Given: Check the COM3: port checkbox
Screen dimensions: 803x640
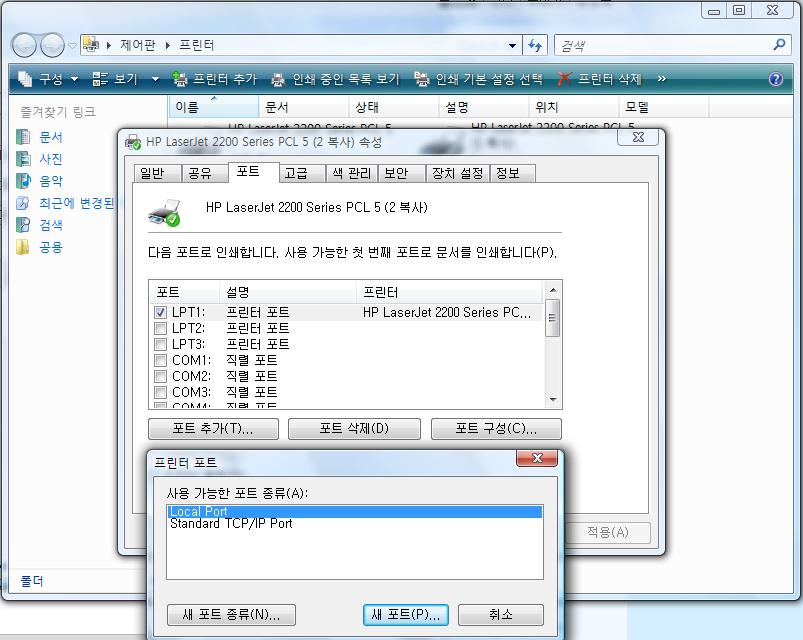Looking at the screenshot, I should coord(160,392).
